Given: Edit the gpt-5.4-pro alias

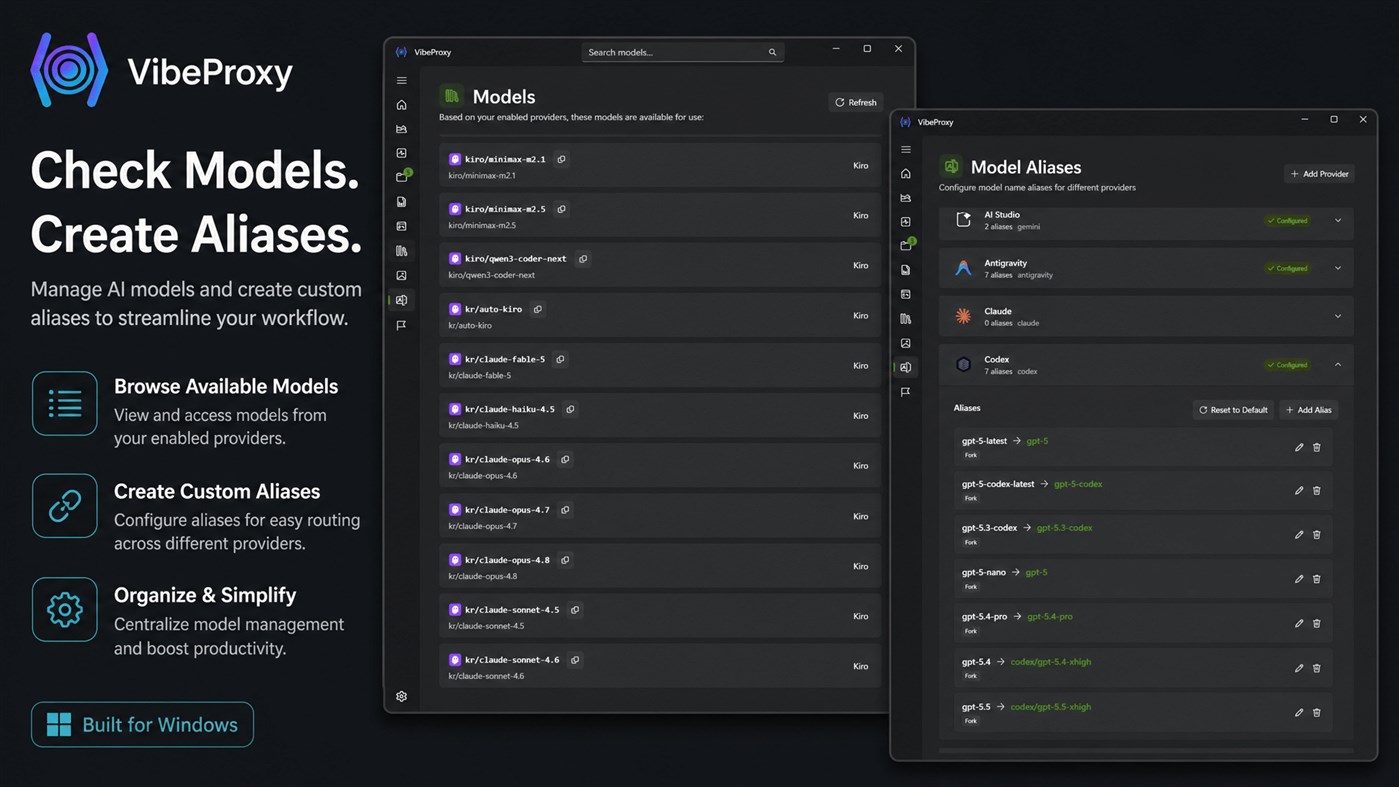Looking at the screenshot, I should 1299,623.
